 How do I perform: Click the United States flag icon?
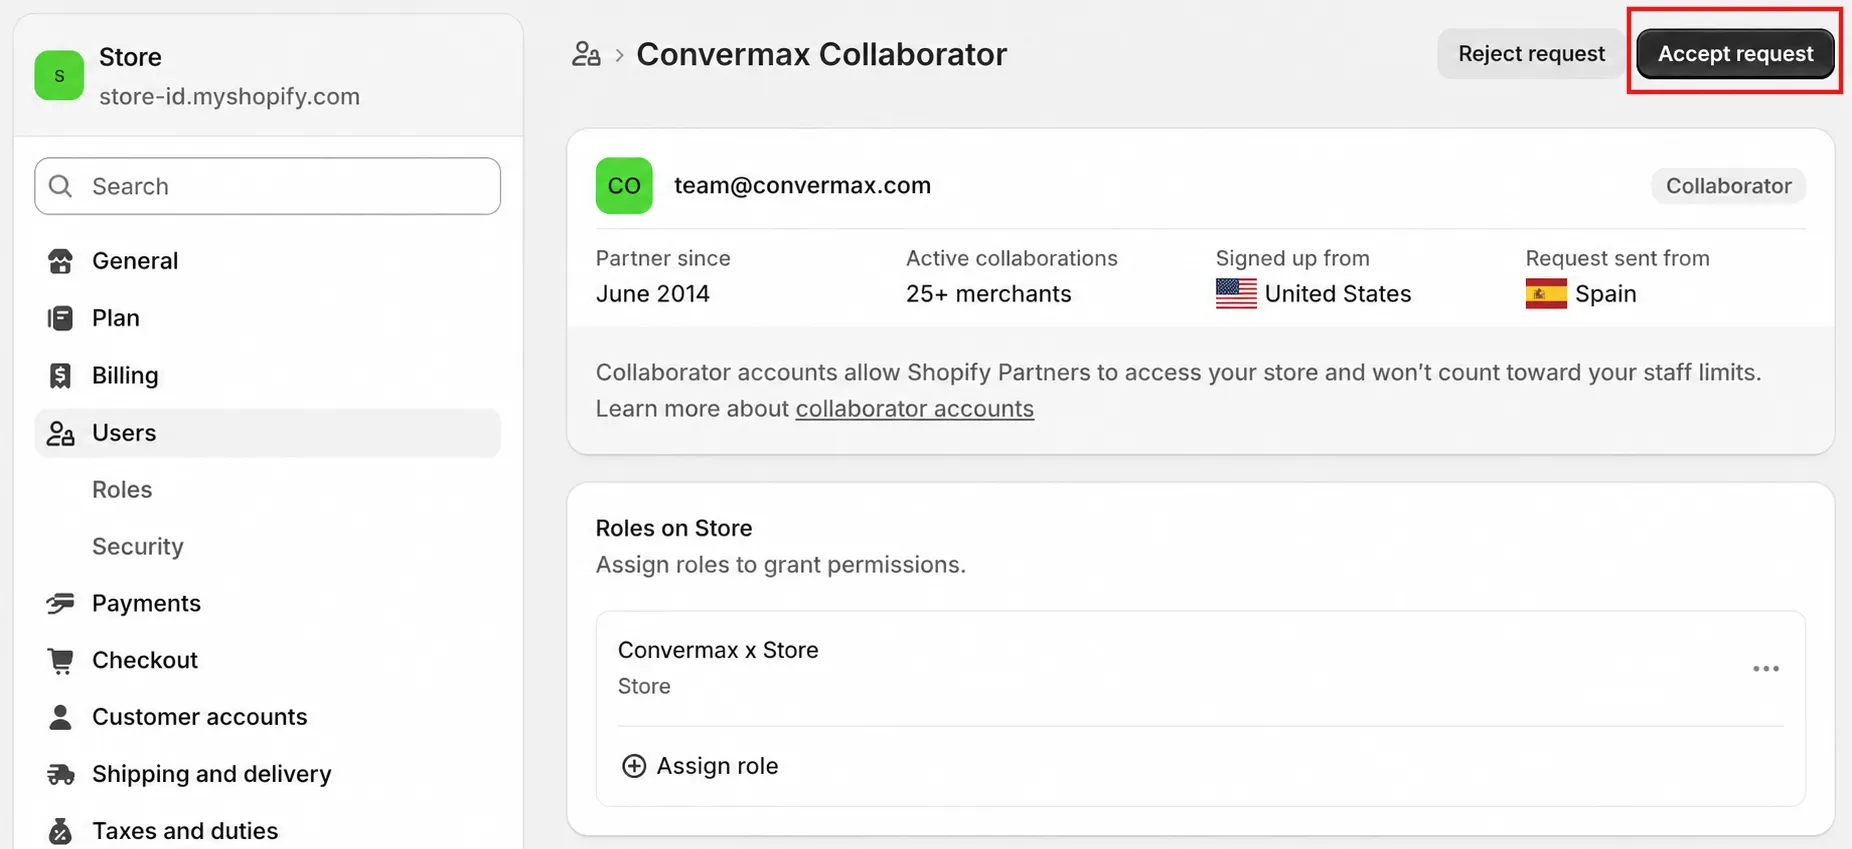[1236, 294]
